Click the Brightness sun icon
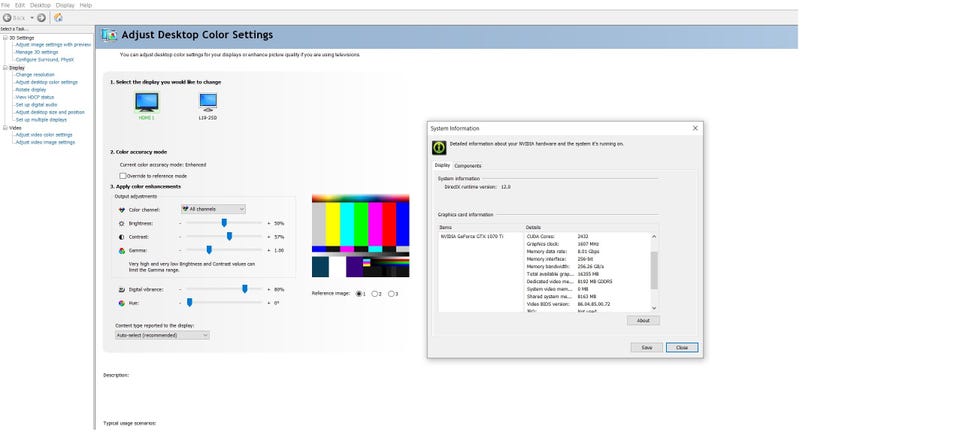960x444 pixels. [122, 224]
